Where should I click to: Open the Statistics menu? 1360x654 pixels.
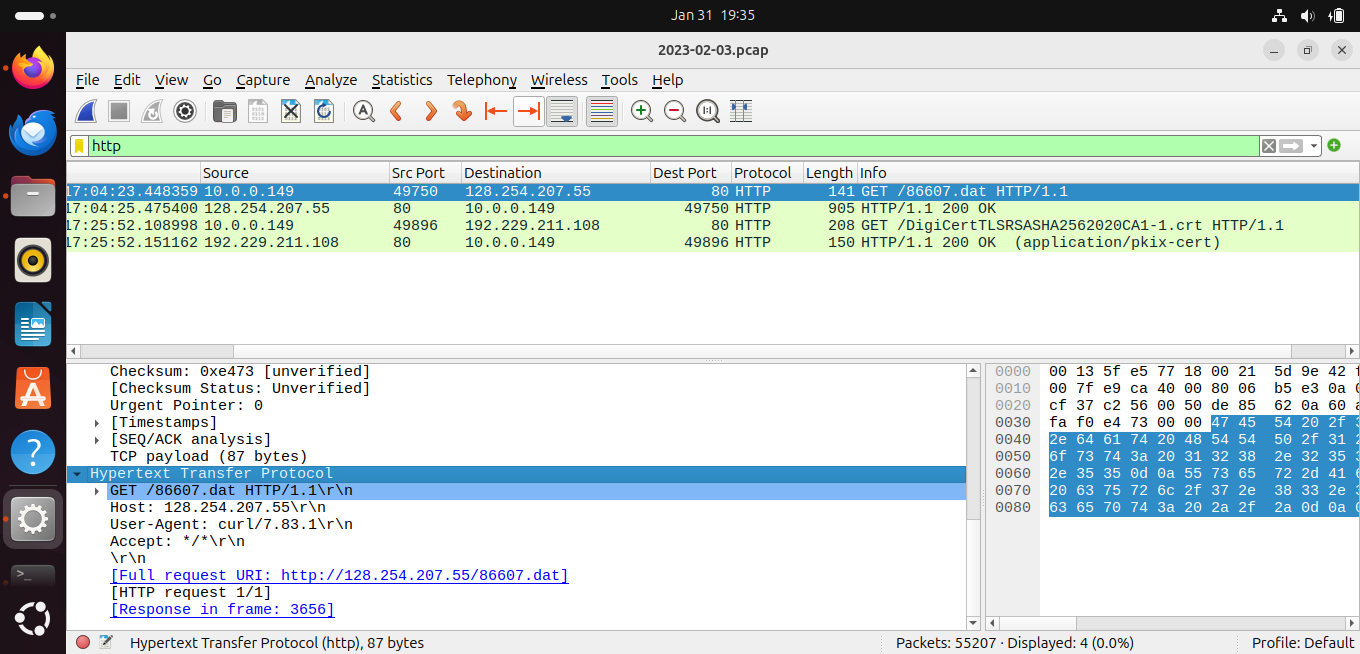[x=402, y=80]
